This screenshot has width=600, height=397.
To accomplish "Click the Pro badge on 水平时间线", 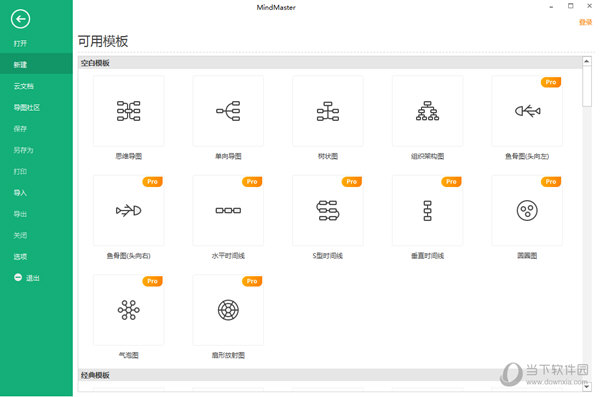I will pos(252,181).
